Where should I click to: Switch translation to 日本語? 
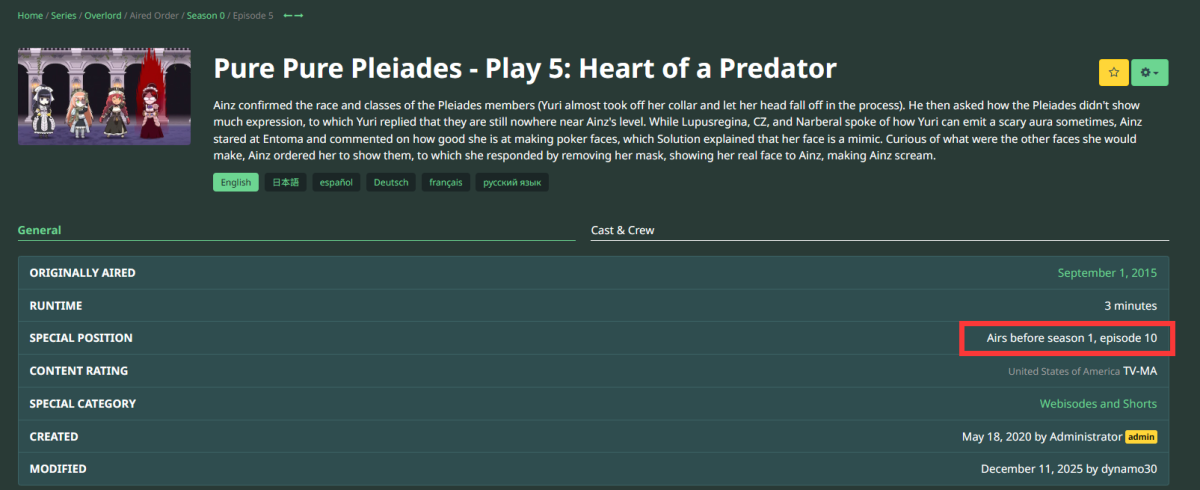tap(285, 182)
